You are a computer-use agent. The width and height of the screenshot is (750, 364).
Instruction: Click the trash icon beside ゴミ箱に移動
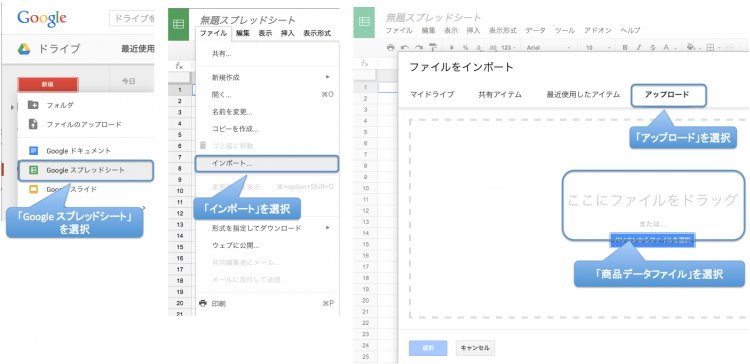[x=203, y=145]
